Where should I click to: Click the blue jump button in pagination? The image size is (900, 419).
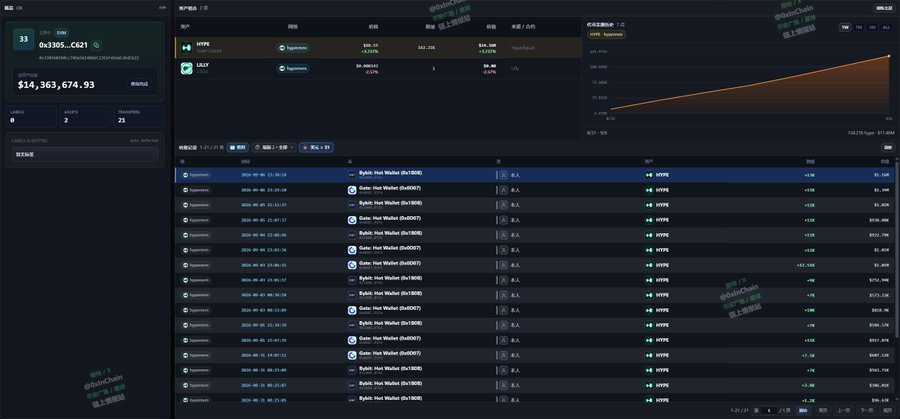pos(803,410)
